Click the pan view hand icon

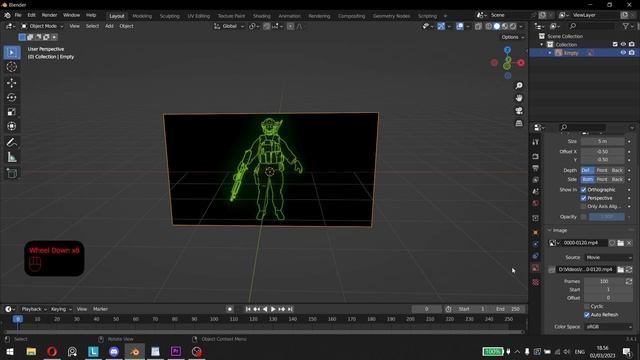click(x=519, y=98)
